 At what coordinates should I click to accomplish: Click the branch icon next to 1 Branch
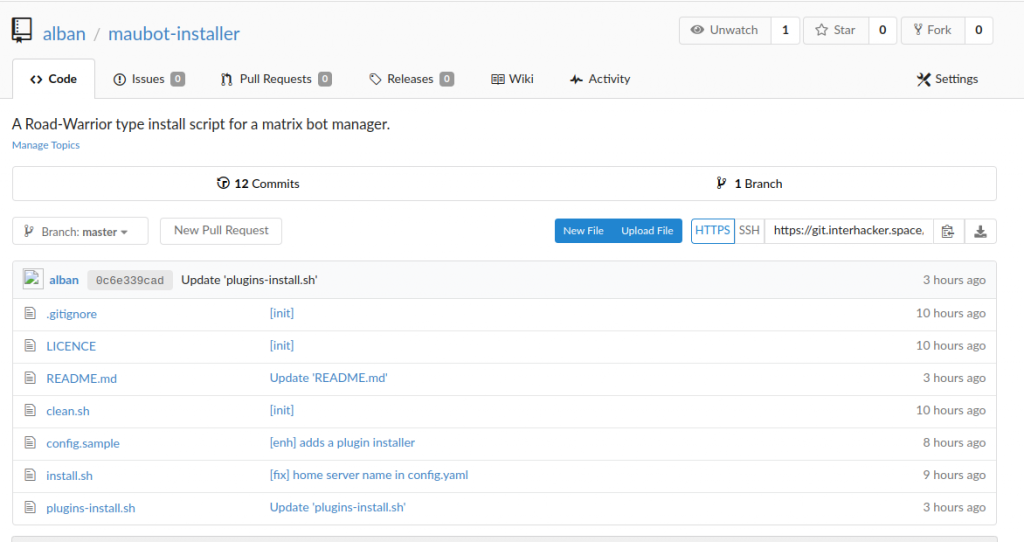[x=721, y=183]
